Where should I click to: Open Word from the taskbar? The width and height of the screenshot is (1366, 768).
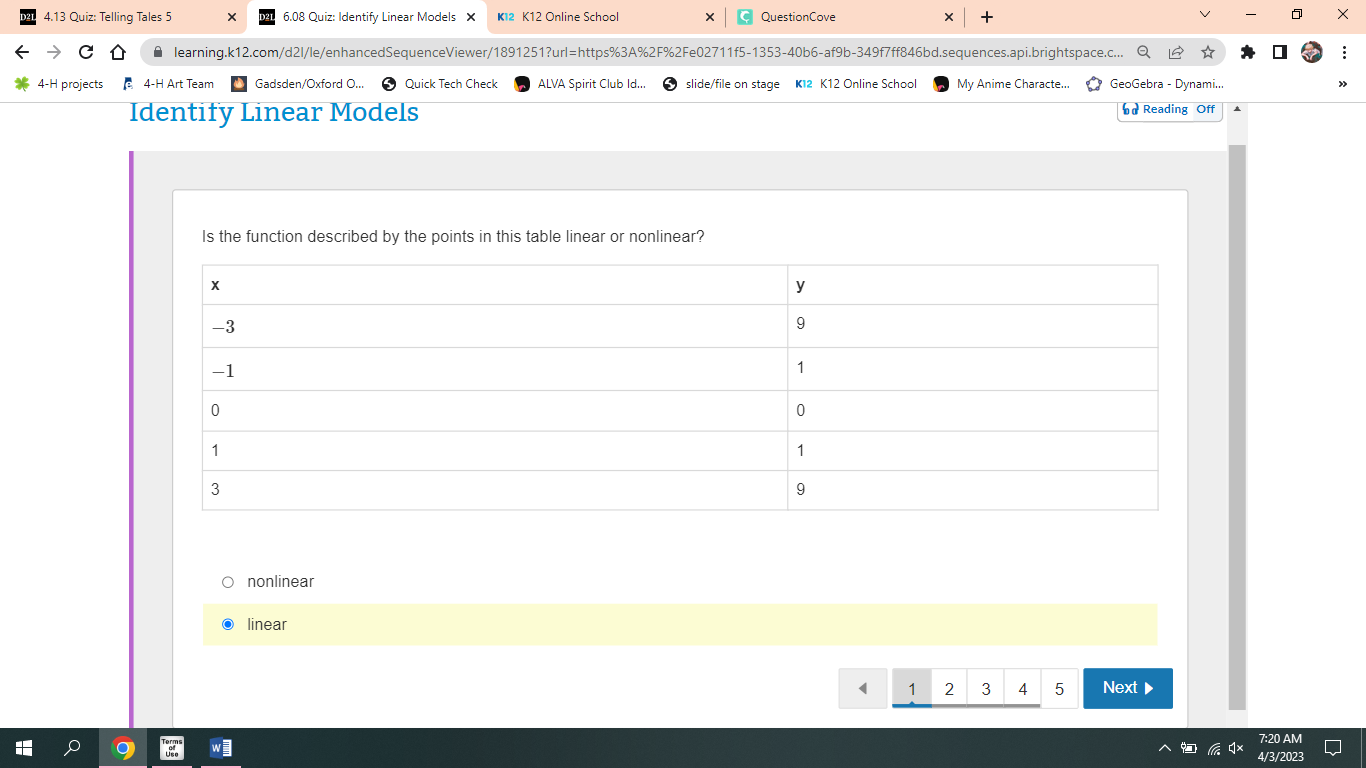click(221, 747)
